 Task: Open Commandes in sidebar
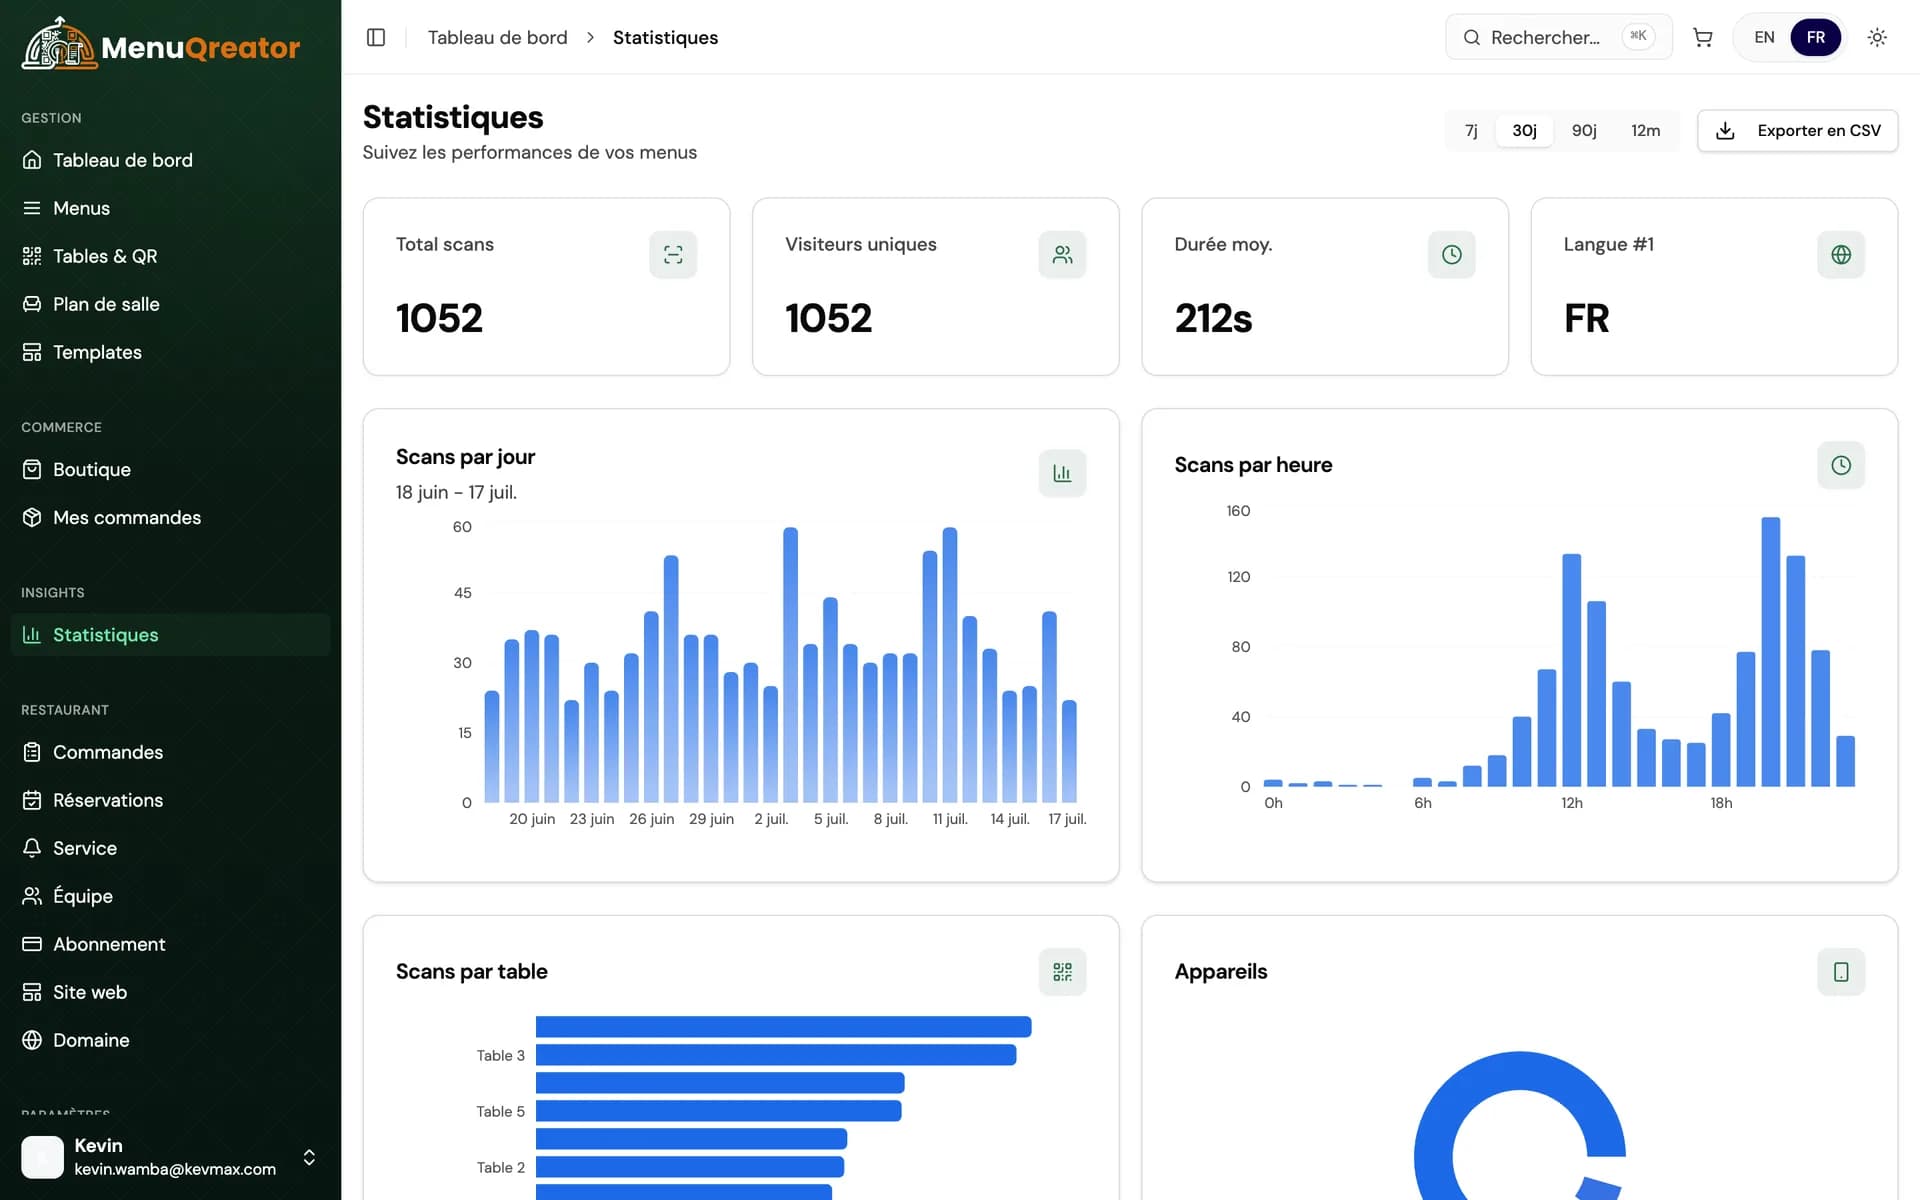point(170,752)
